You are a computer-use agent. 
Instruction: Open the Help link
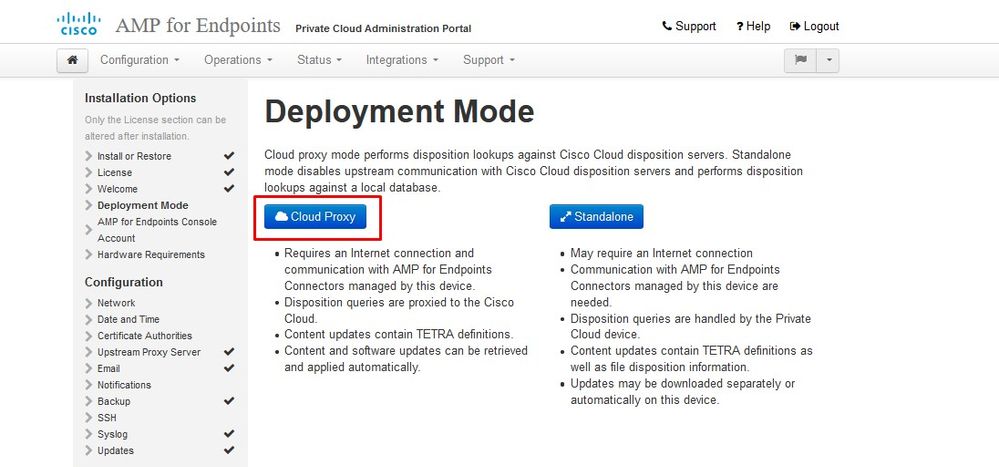click(x=753, y=26)
